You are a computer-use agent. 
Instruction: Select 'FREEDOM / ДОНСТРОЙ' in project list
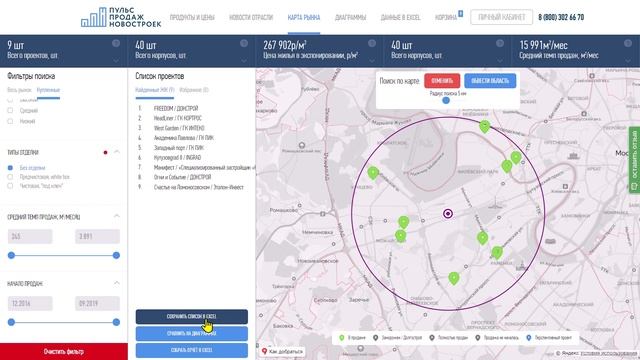pos(176,108)
